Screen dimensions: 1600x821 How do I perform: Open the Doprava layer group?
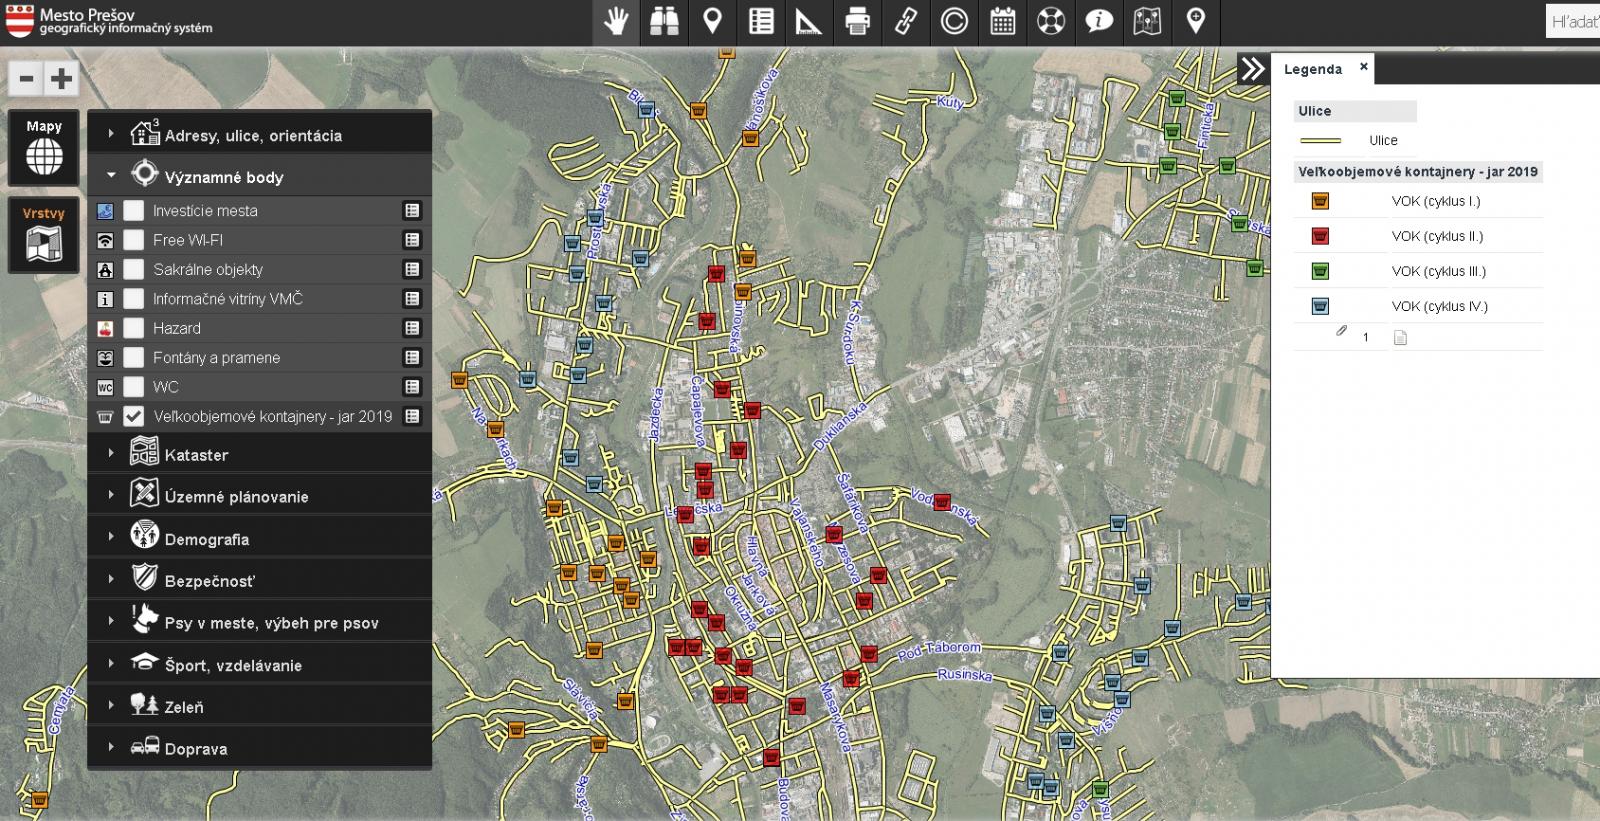point(260,748)
